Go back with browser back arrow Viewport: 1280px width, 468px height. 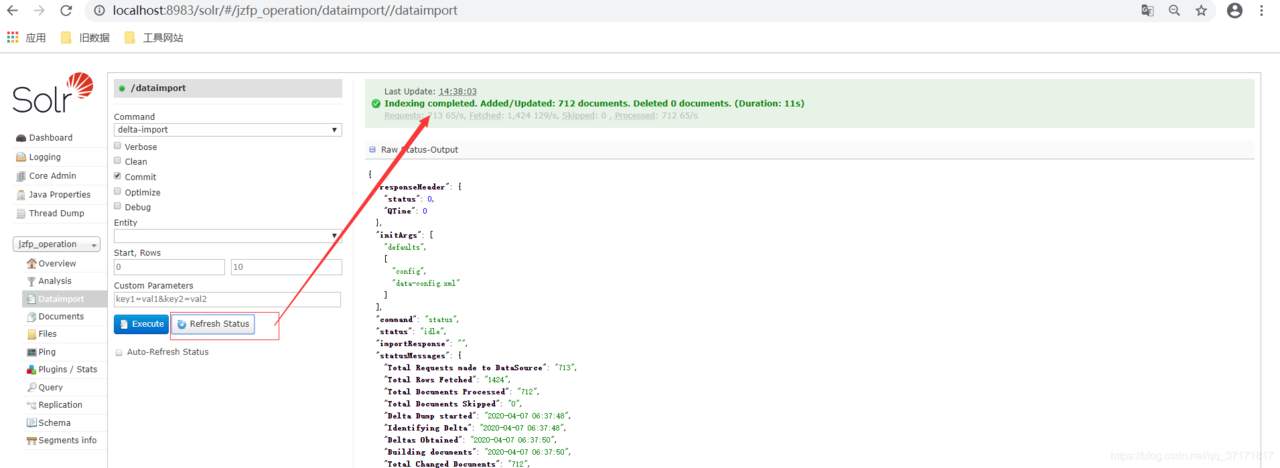pos(13,11)
